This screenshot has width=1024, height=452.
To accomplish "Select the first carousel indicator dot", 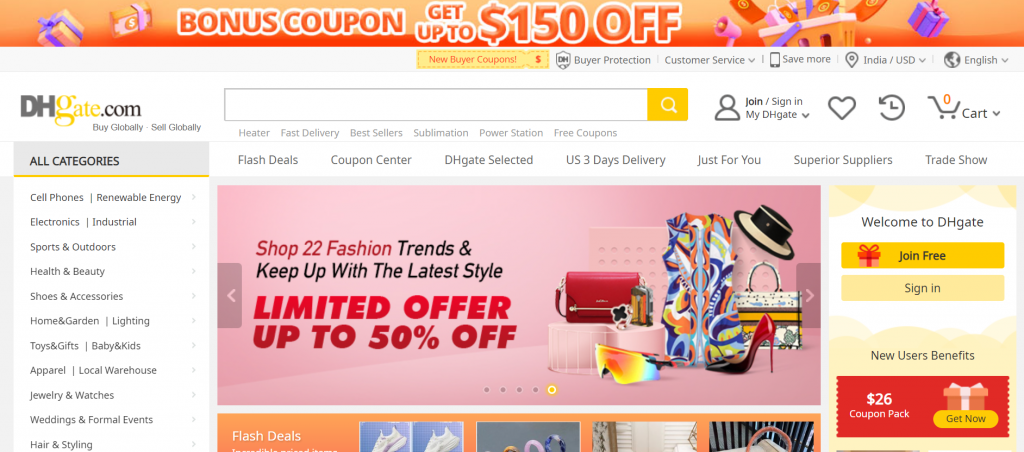I will 487,390.
